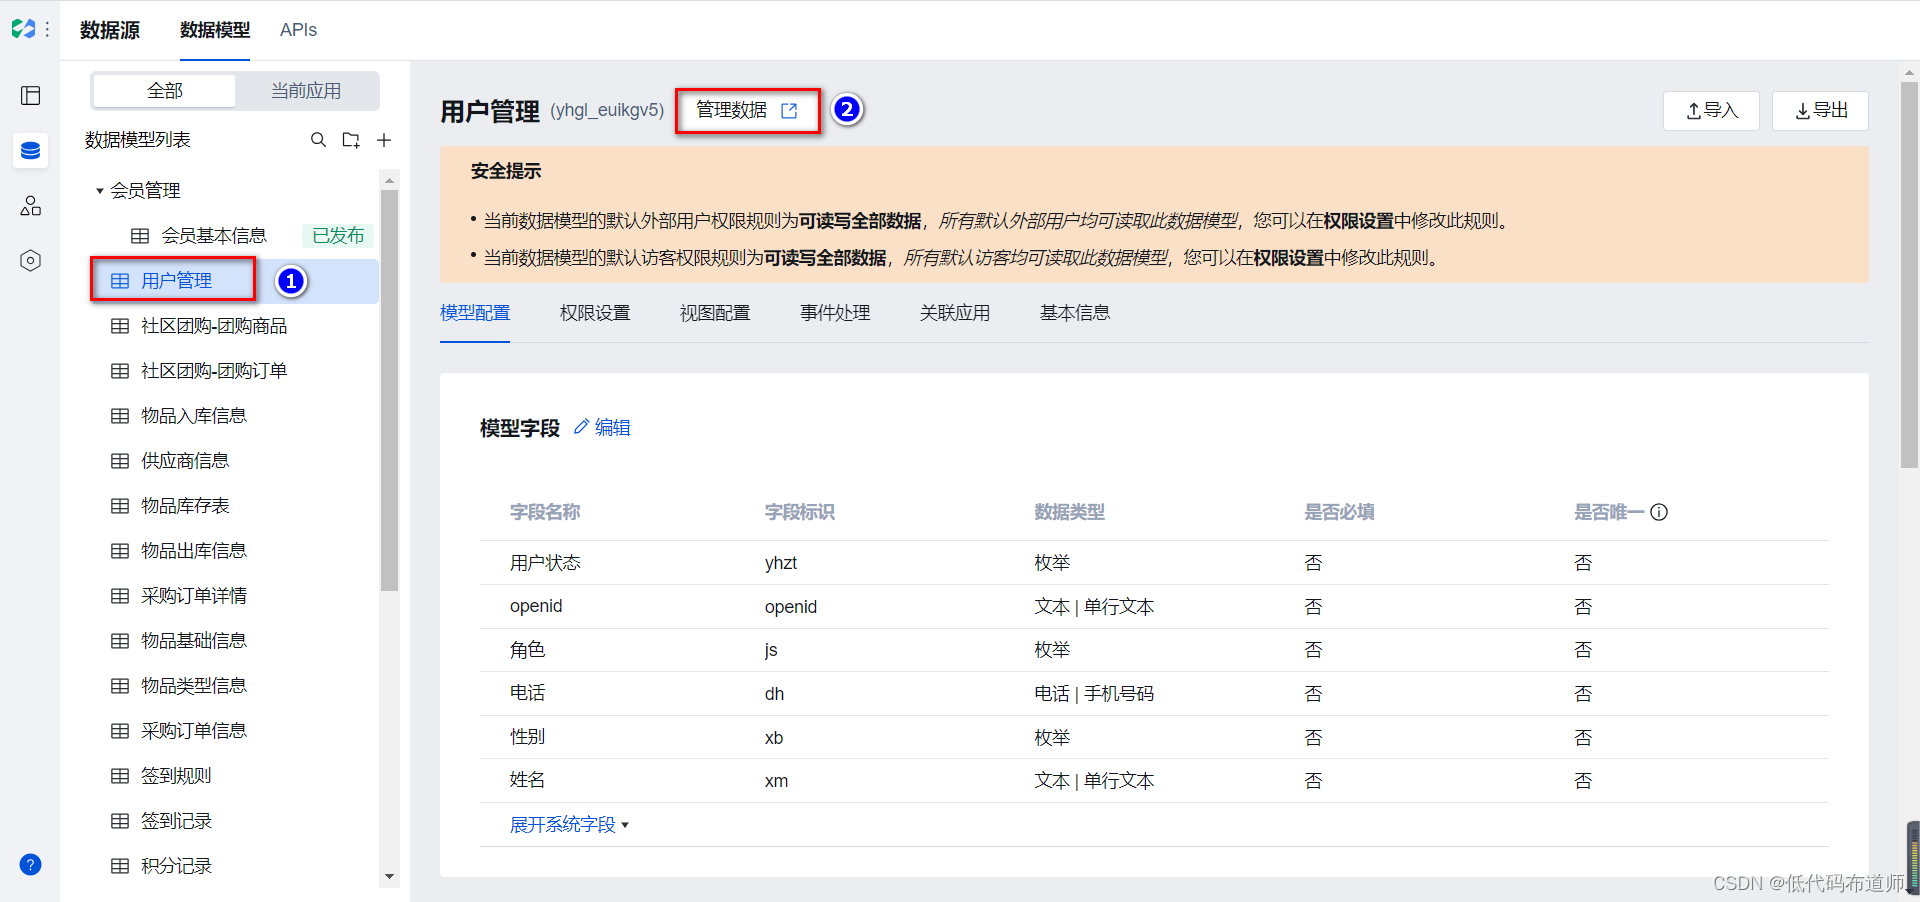Select the 事件处理 tab

tap(835, 313)
